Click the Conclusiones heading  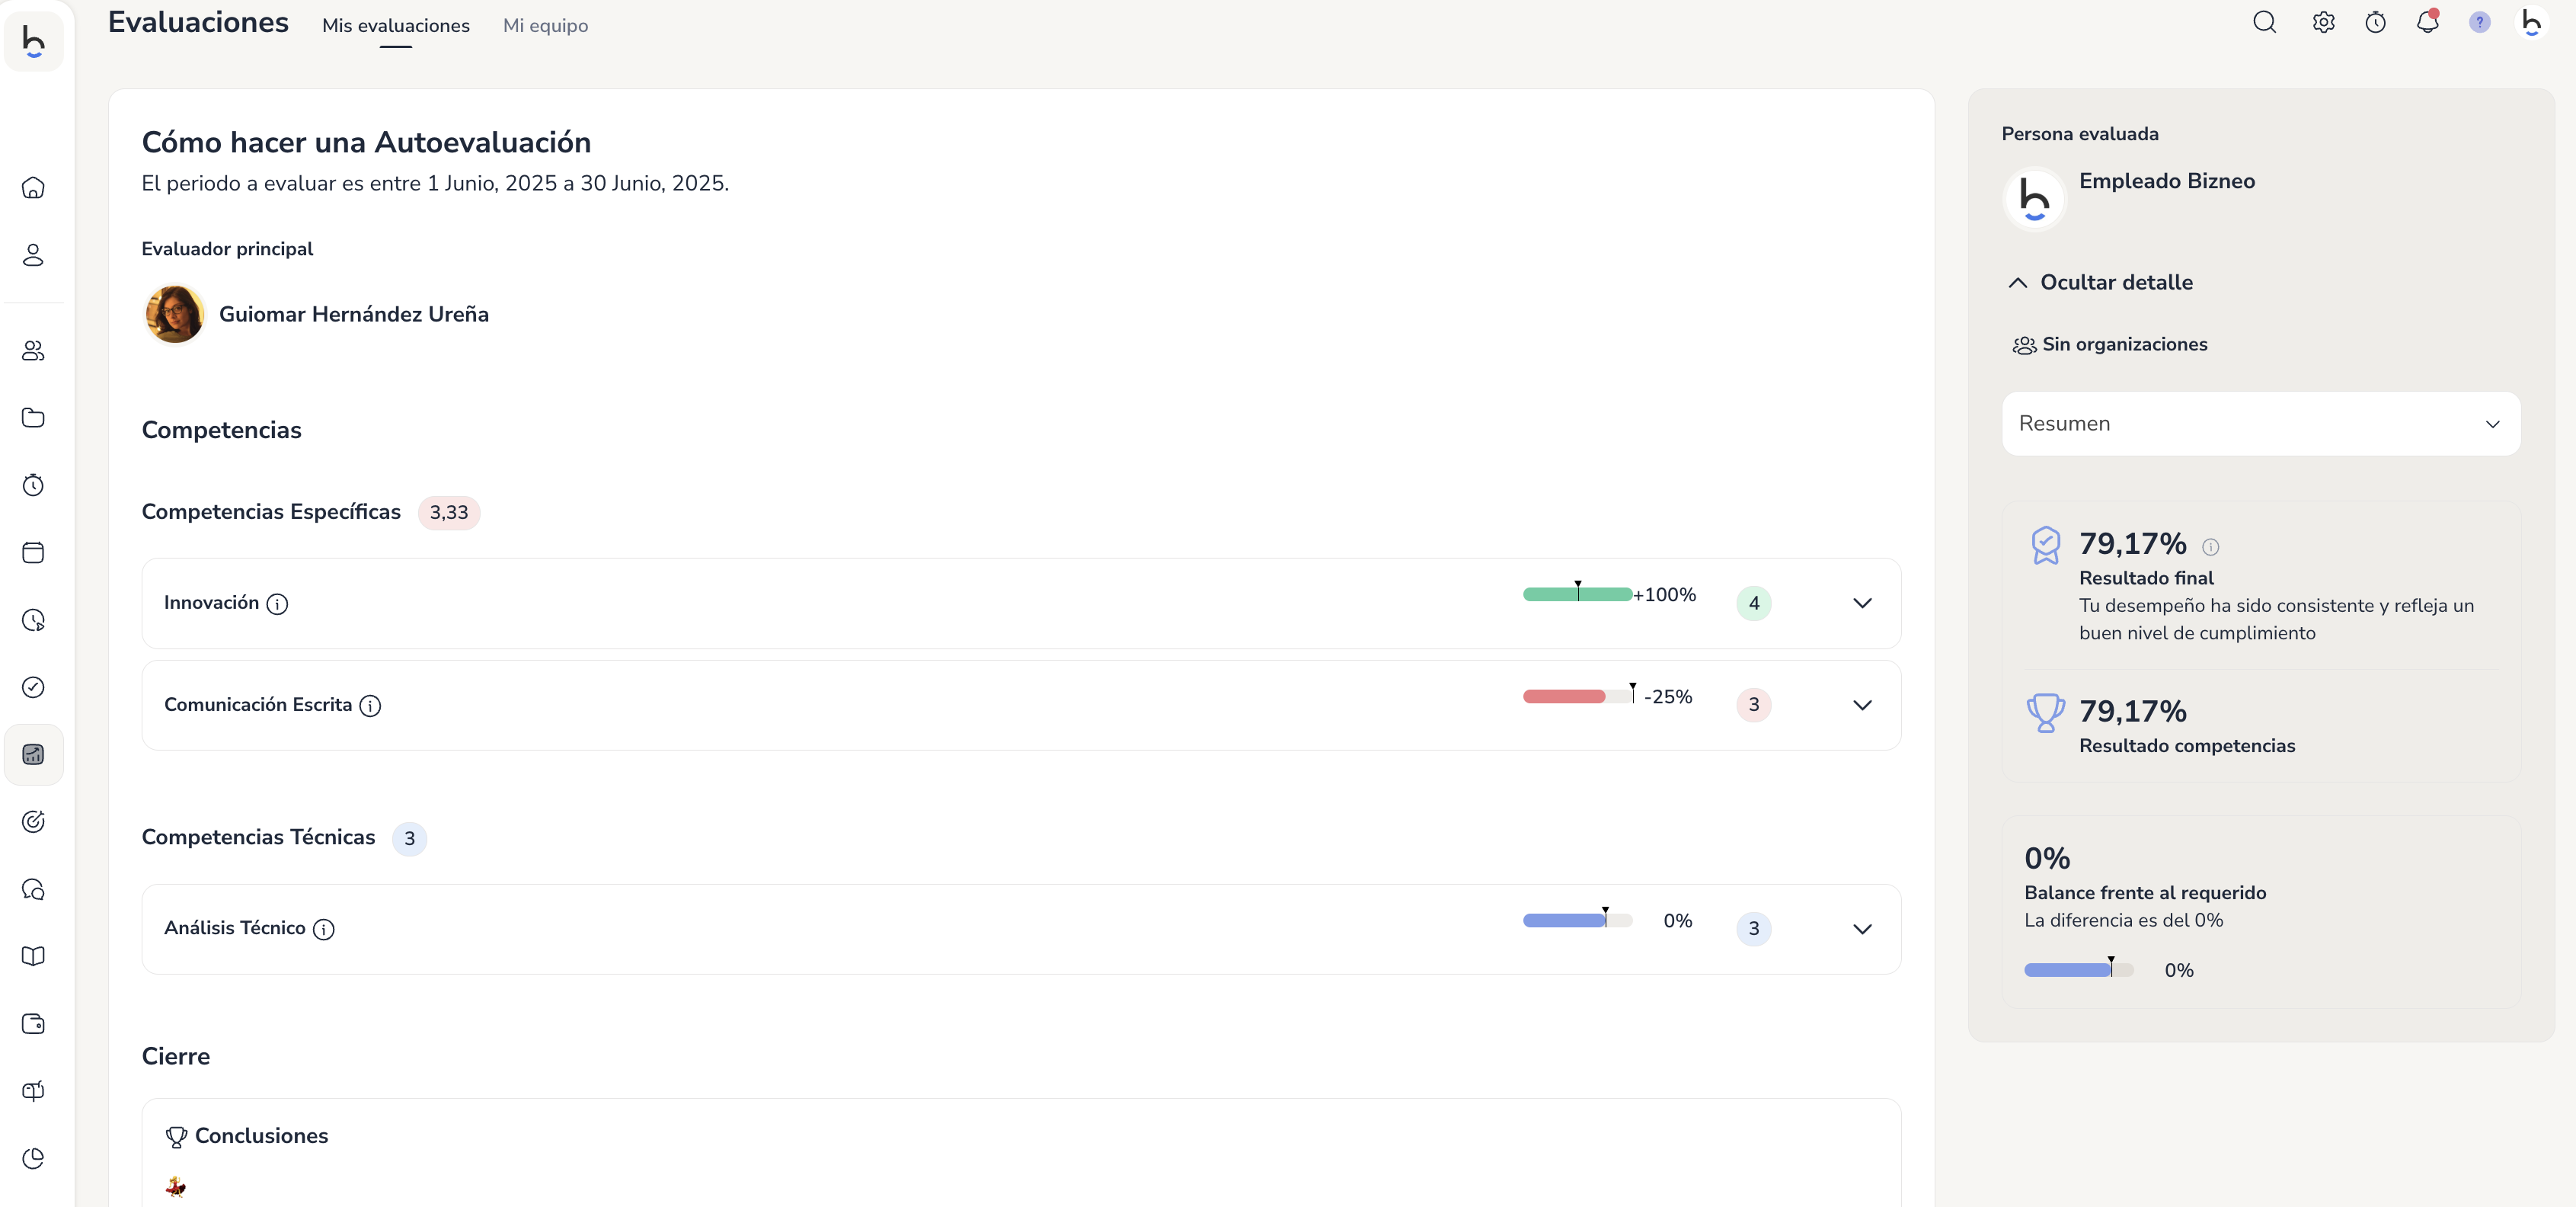[x=261, y=1136]
